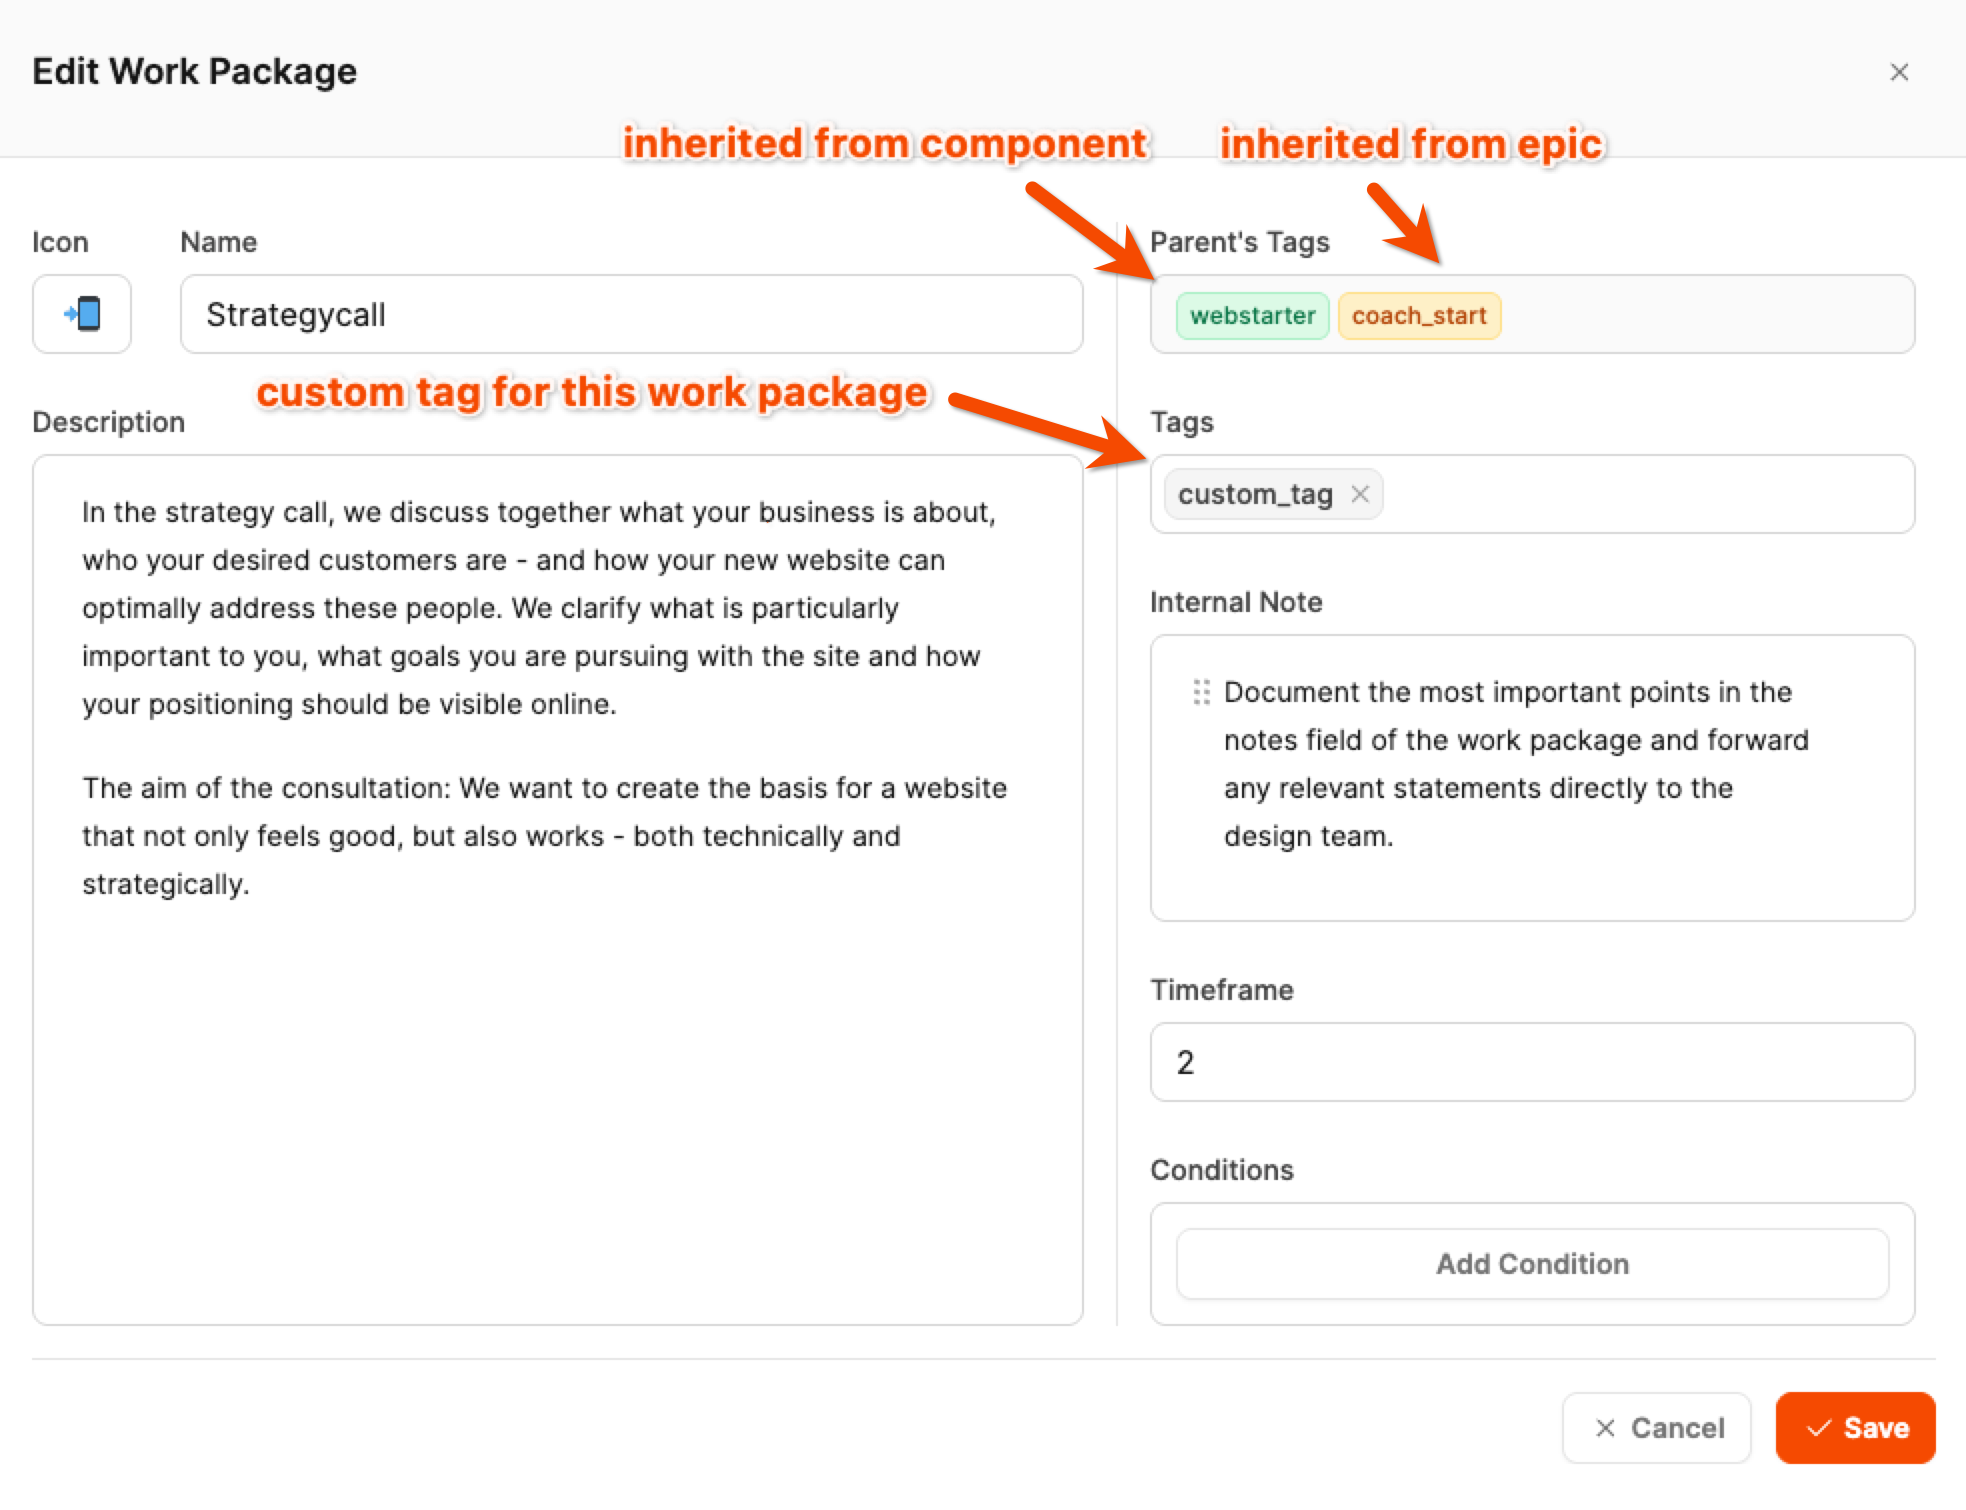Remove the custom_tag chip
Viewport: 1966px width, 1510px height.
point(1360,494)
